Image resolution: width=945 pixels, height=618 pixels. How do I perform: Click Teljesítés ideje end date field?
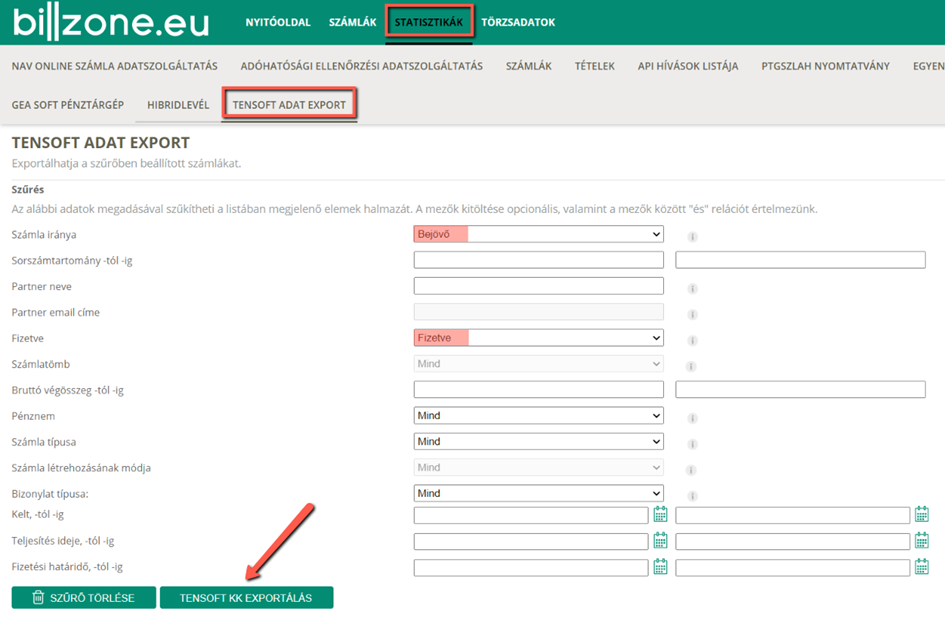(793, 541)
